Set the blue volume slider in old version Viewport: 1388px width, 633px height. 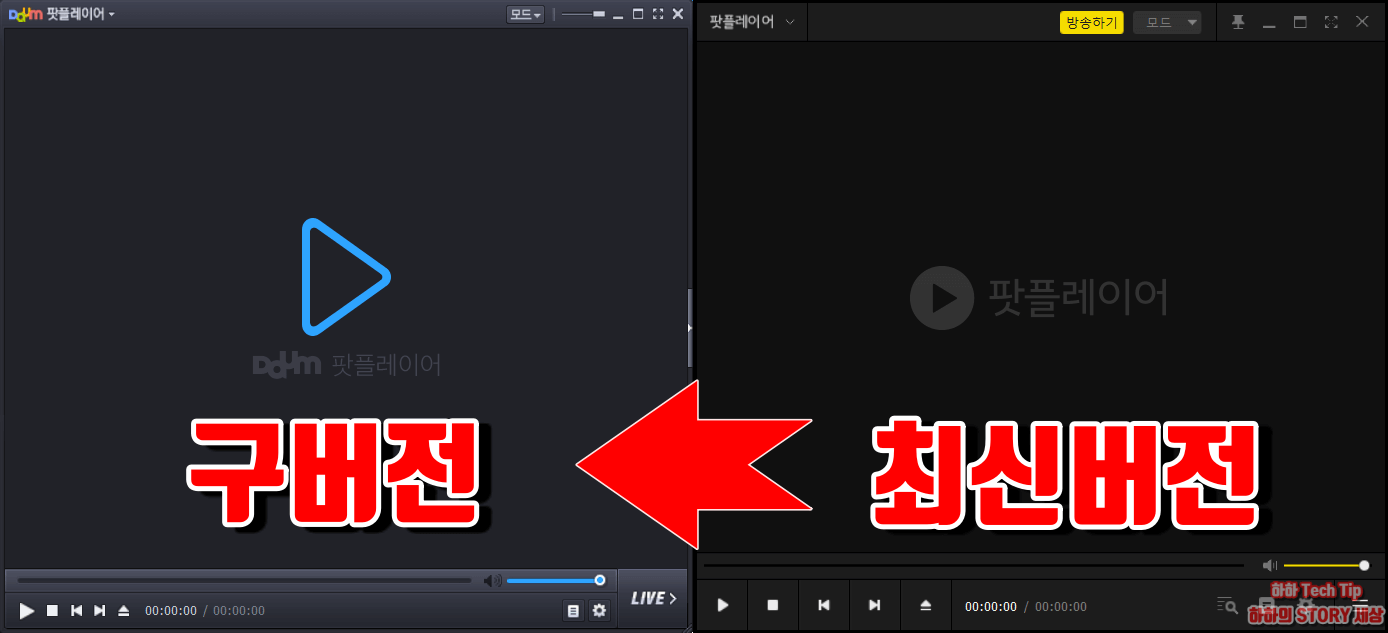tap(555, 580)
